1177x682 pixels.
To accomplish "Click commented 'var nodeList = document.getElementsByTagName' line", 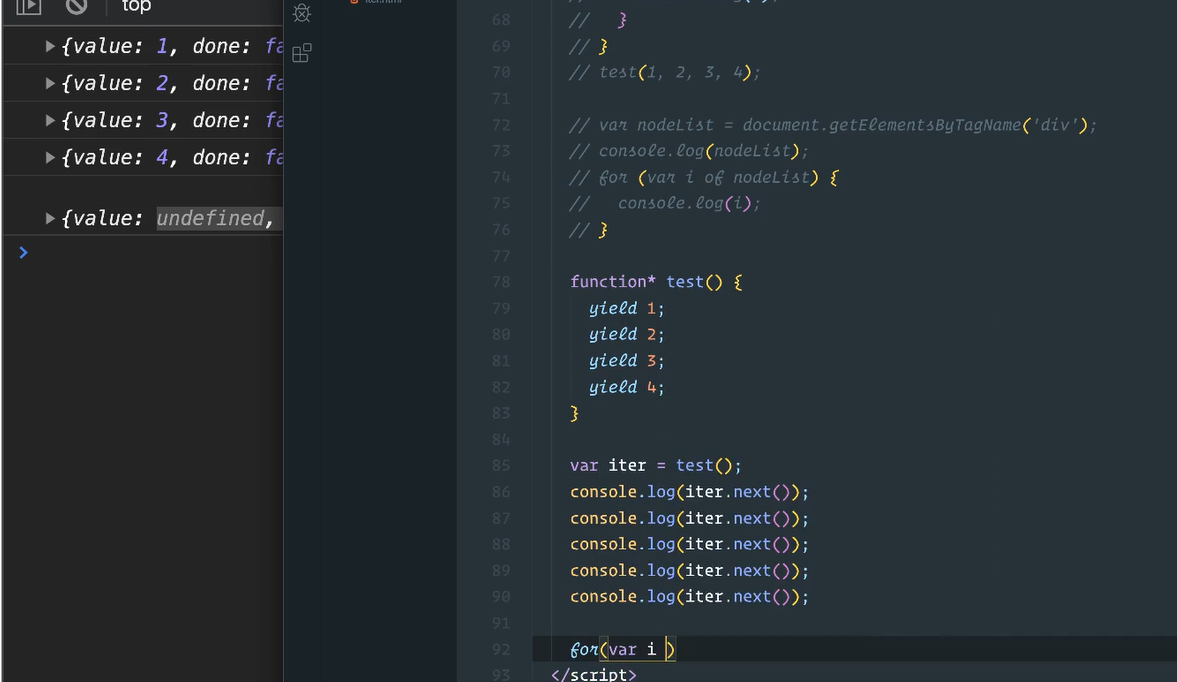I will (x=832, y=125).
